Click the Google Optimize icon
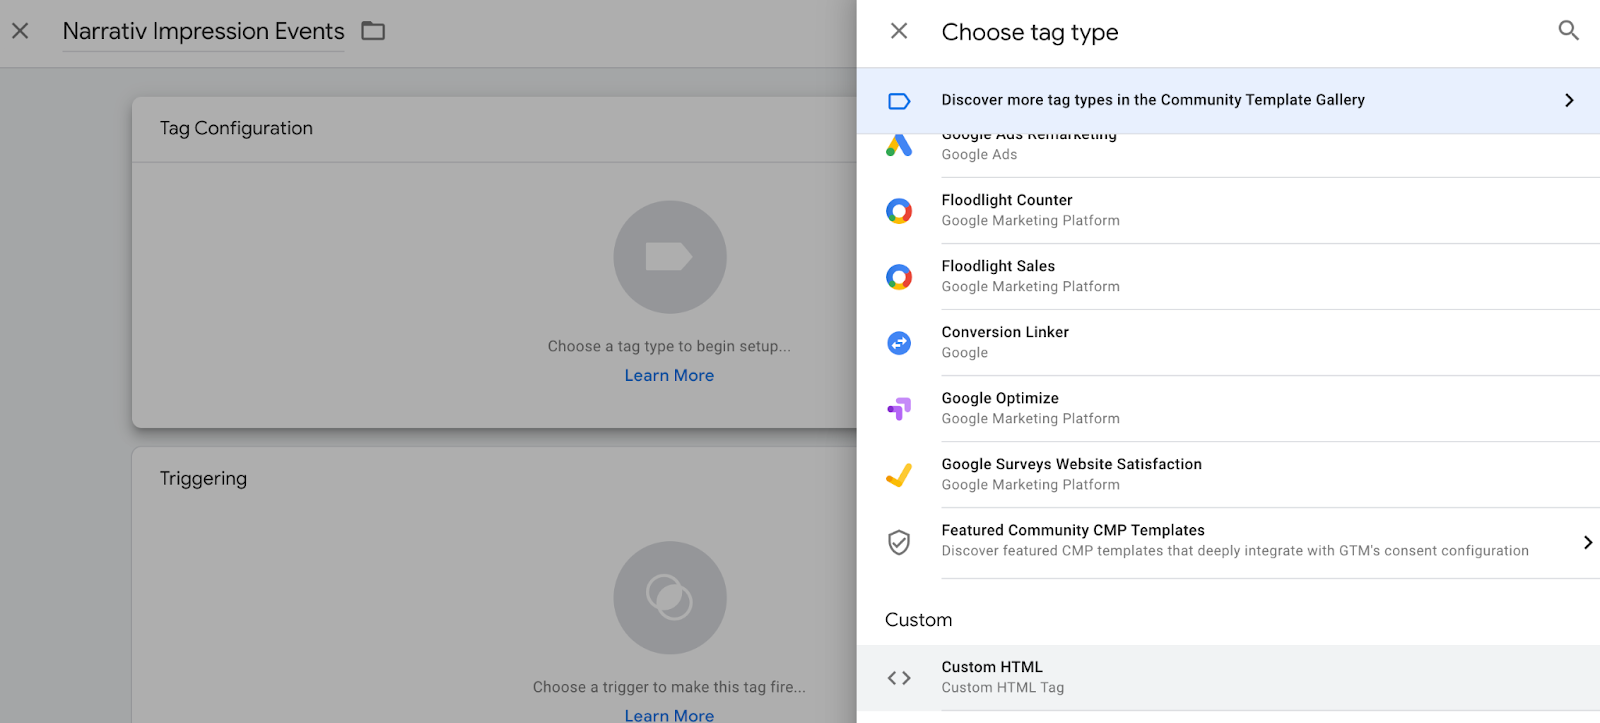The image size is (1600, 723). pos(899,409)
